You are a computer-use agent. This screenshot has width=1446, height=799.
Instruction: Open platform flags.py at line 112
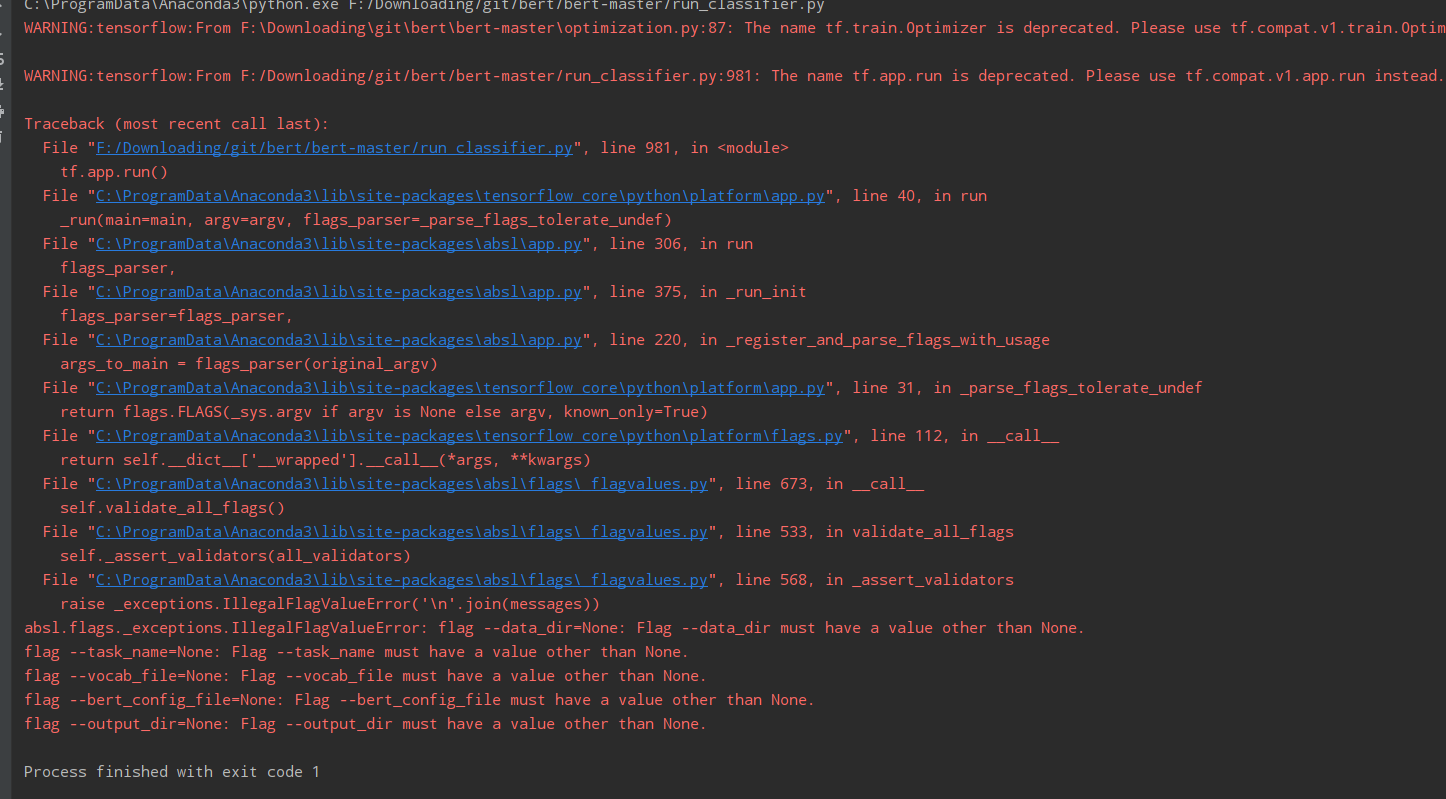468,435
